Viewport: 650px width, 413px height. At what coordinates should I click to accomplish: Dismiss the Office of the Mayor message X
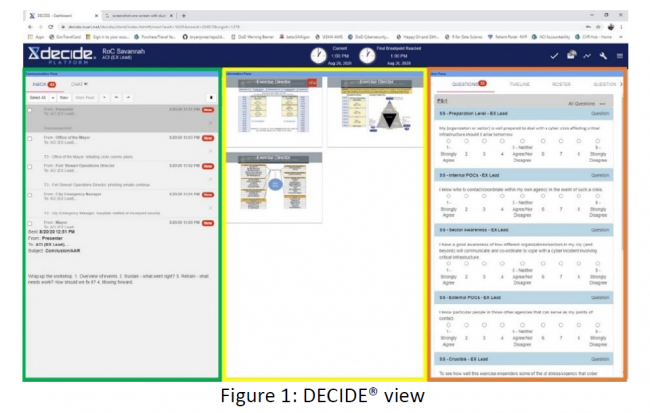tap(211, 151)
